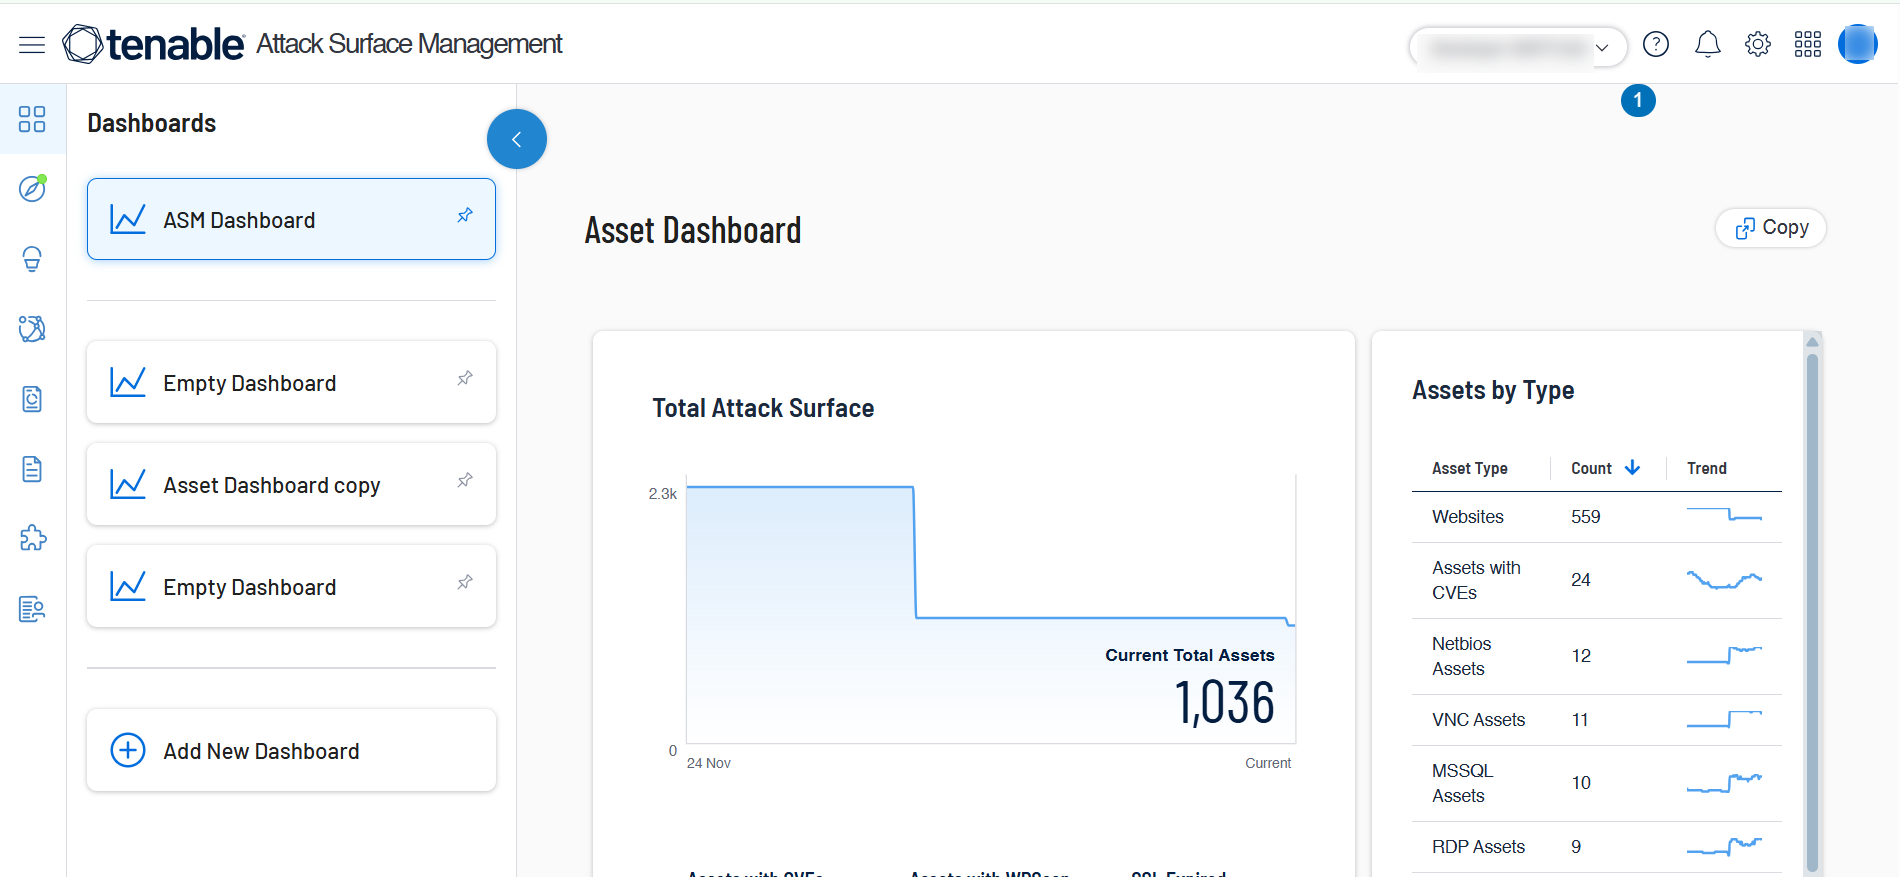Select the ASM Dashboard item
1900x877 pixels.
pyautogui.click(x=239, y=220)
